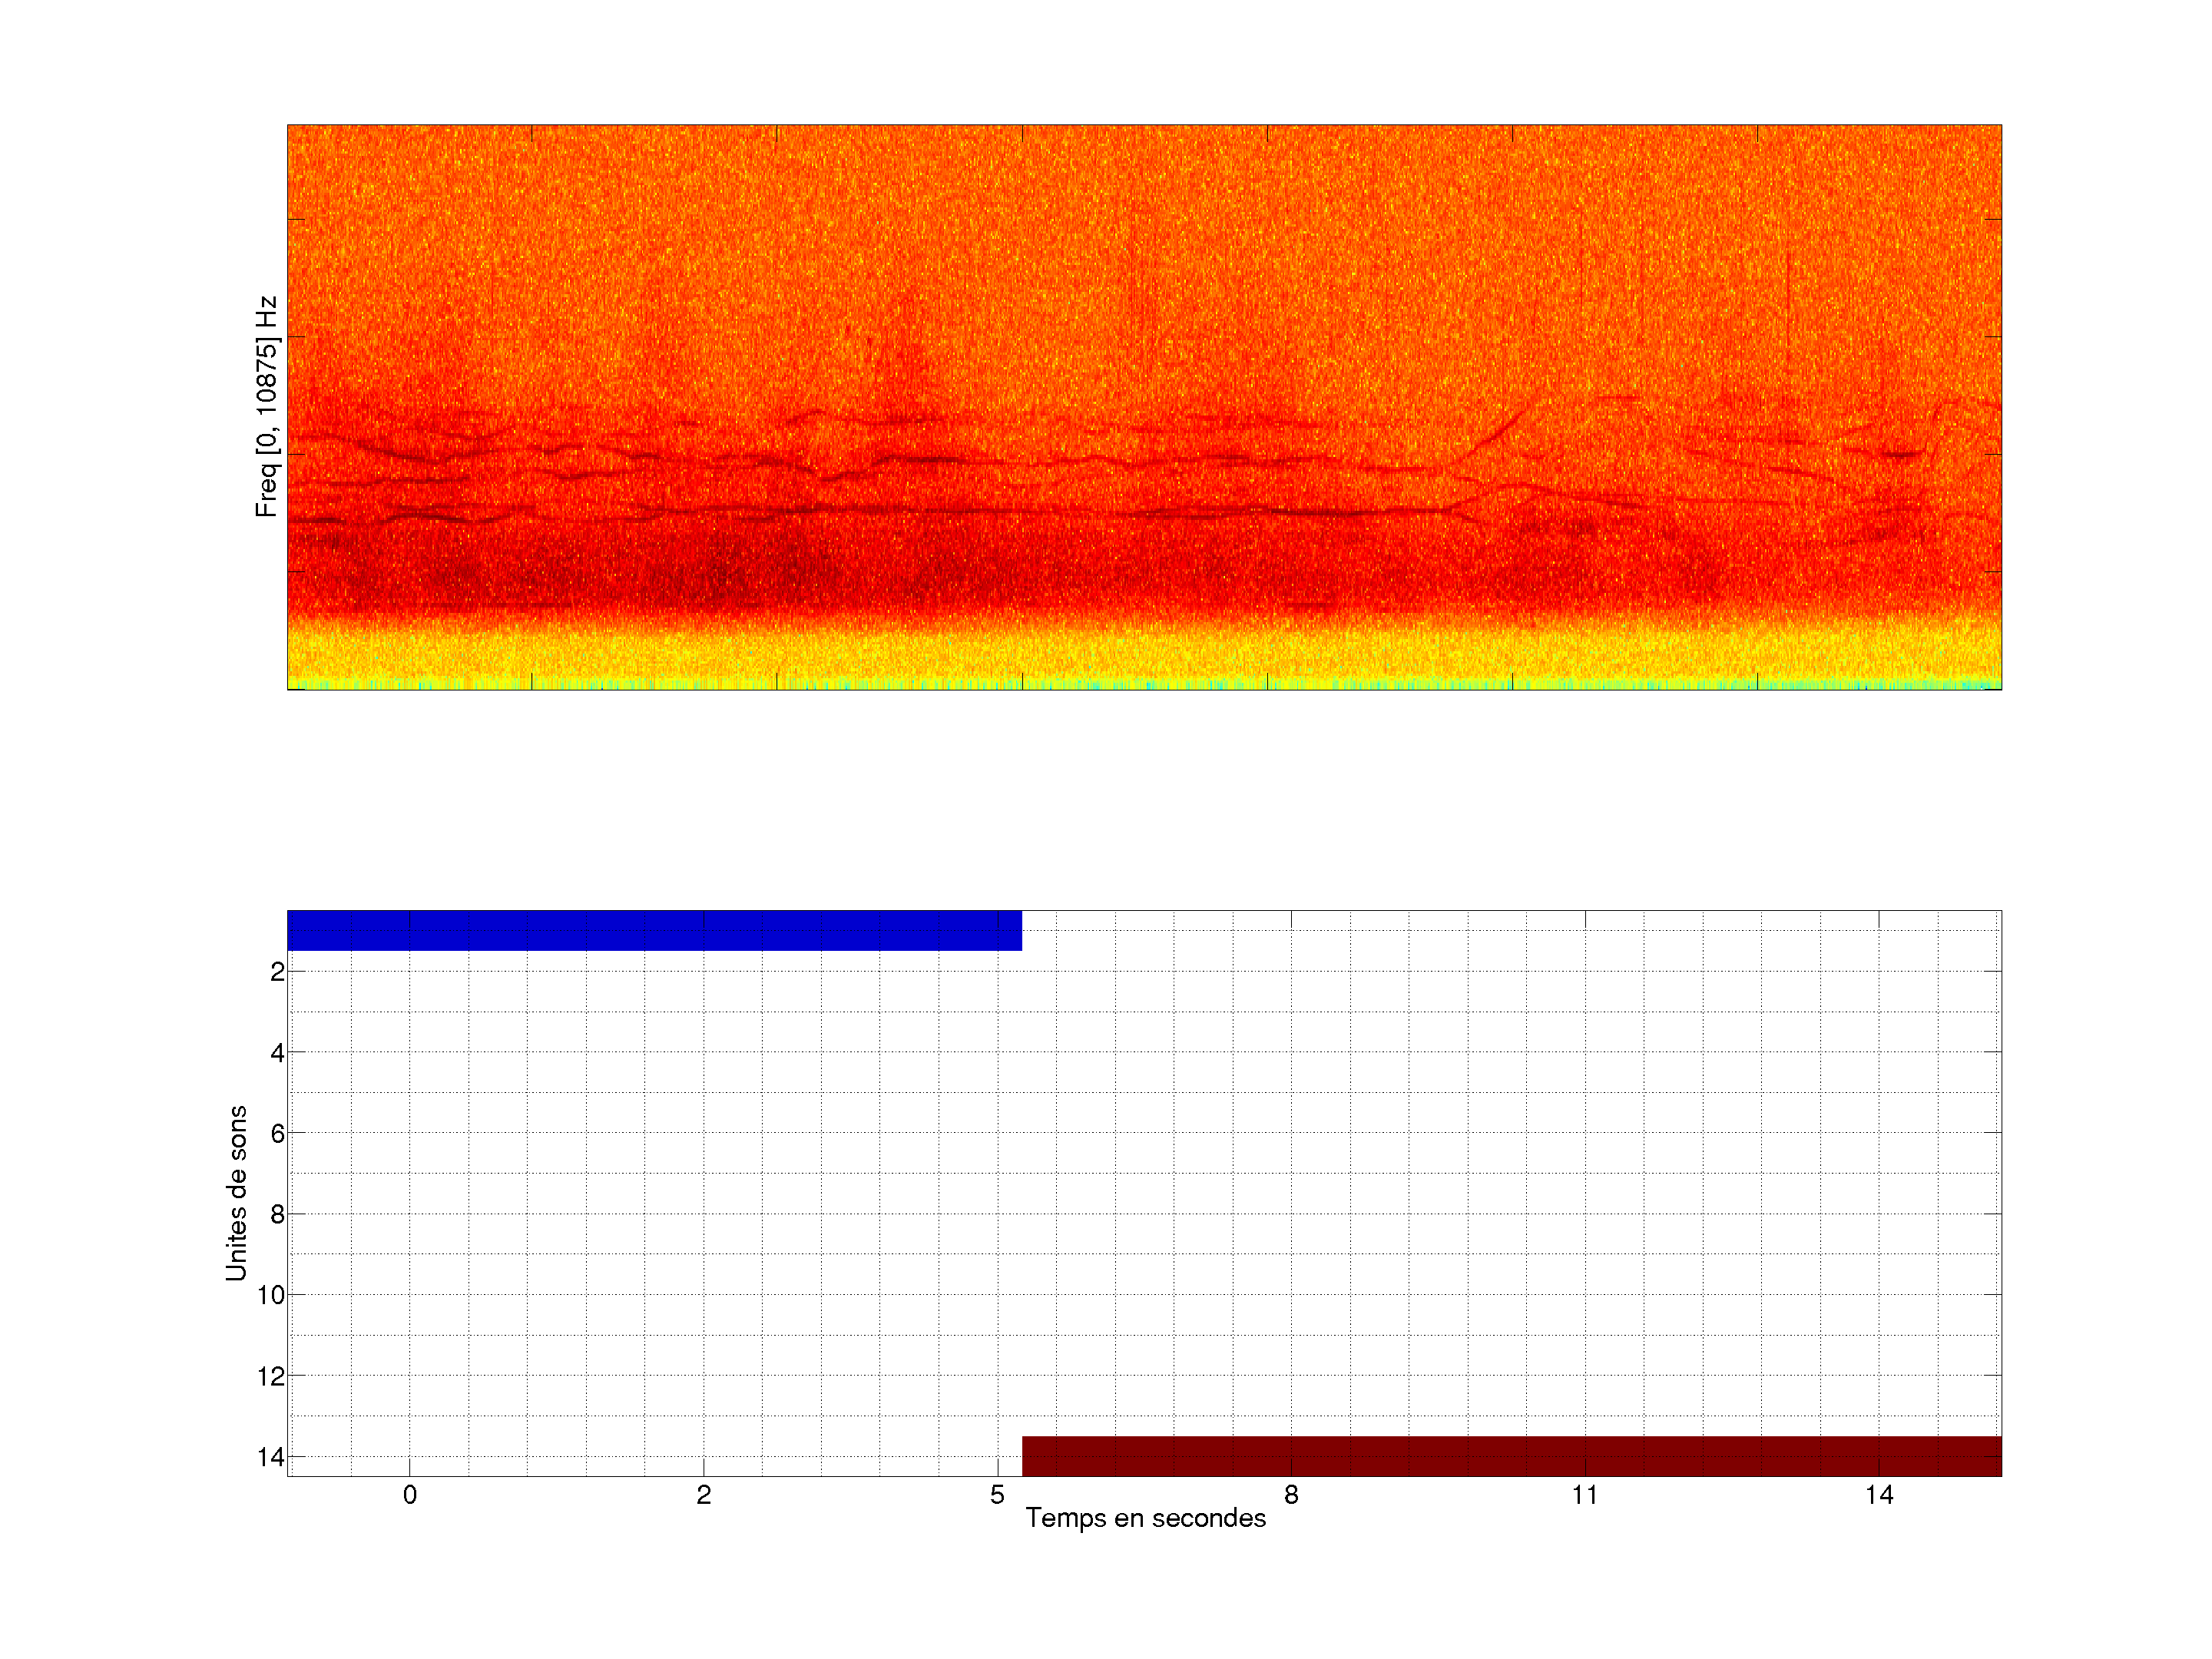Click the 'Temps en secondes' axis label
The image size is (2212, 1659).
click(1145, 1518)
